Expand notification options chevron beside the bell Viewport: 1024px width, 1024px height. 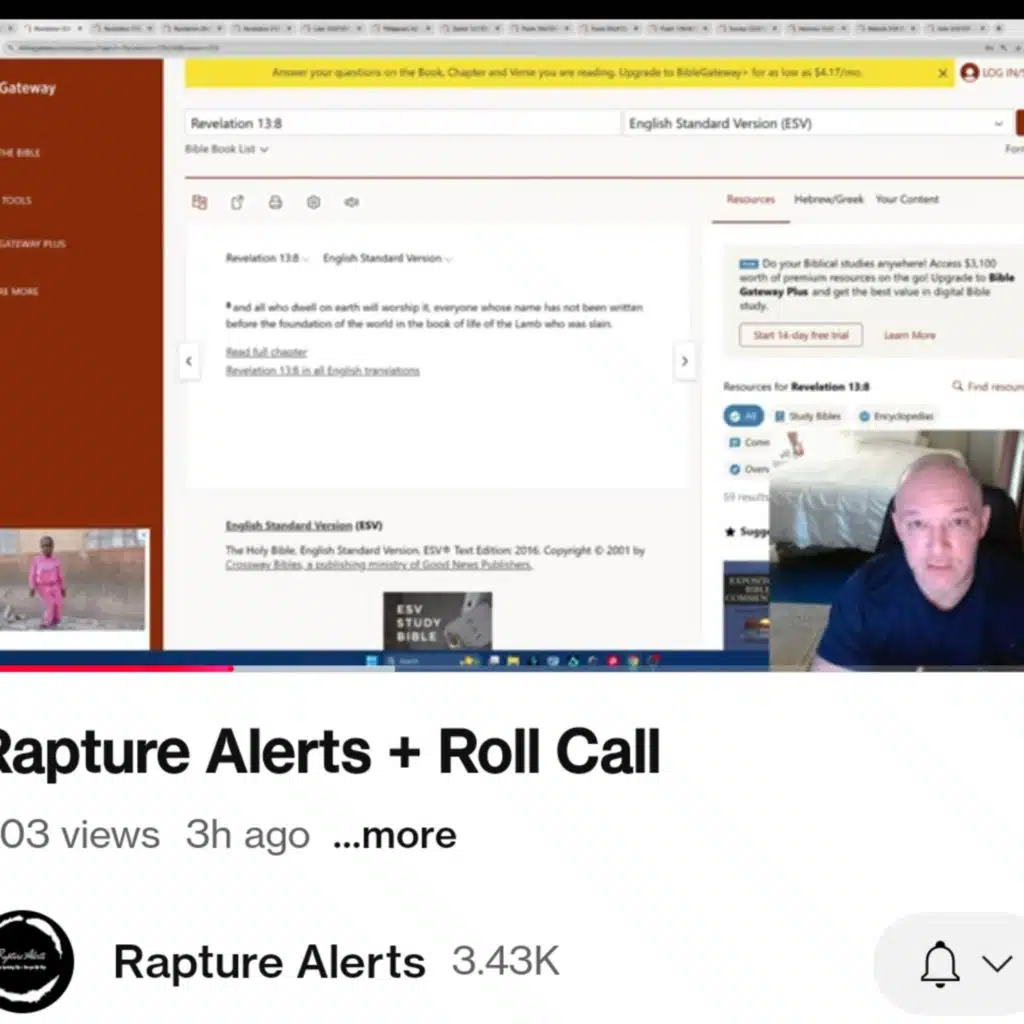point(997,963)
